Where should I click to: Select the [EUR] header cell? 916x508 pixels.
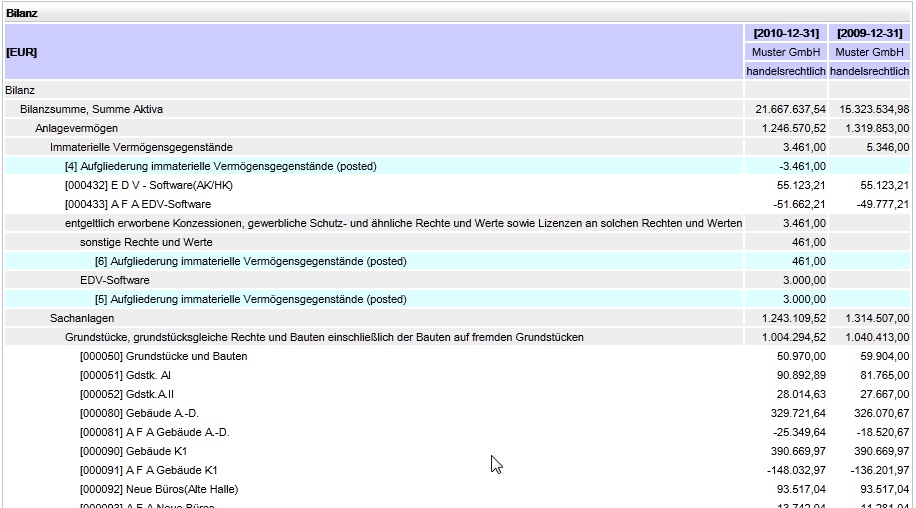point(22,51)
